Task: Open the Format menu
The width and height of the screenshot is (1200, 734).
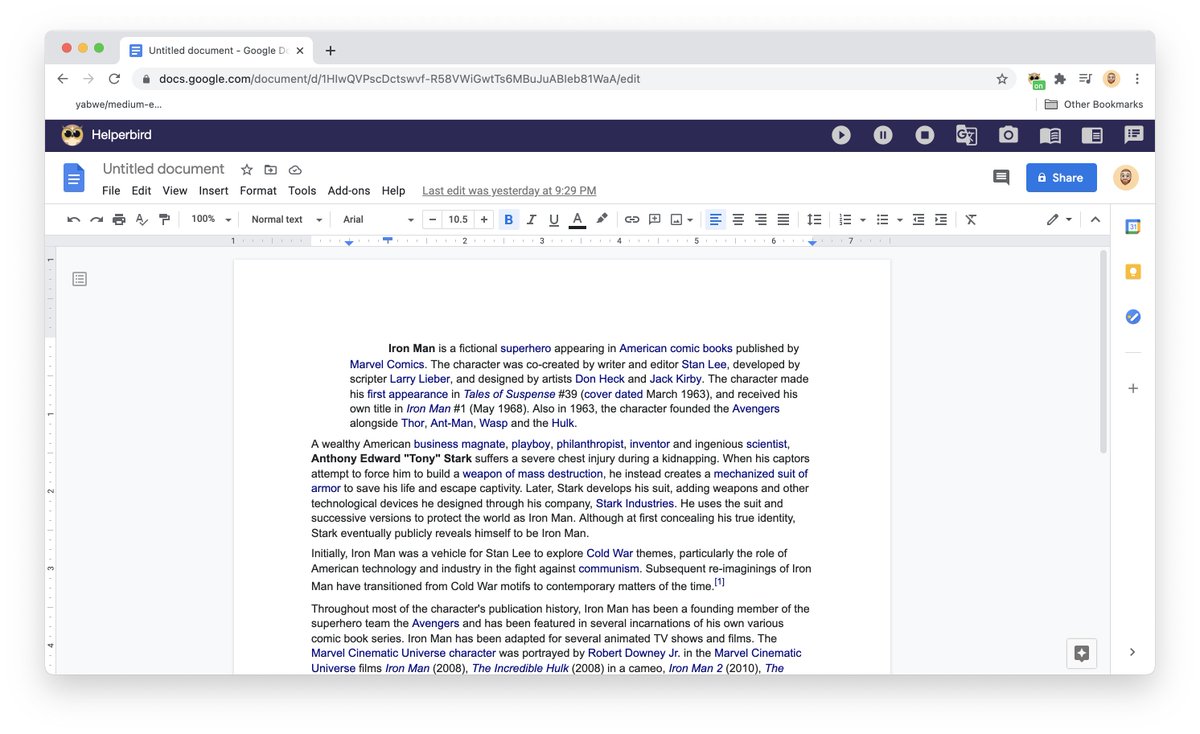Action: coord(258,191)
